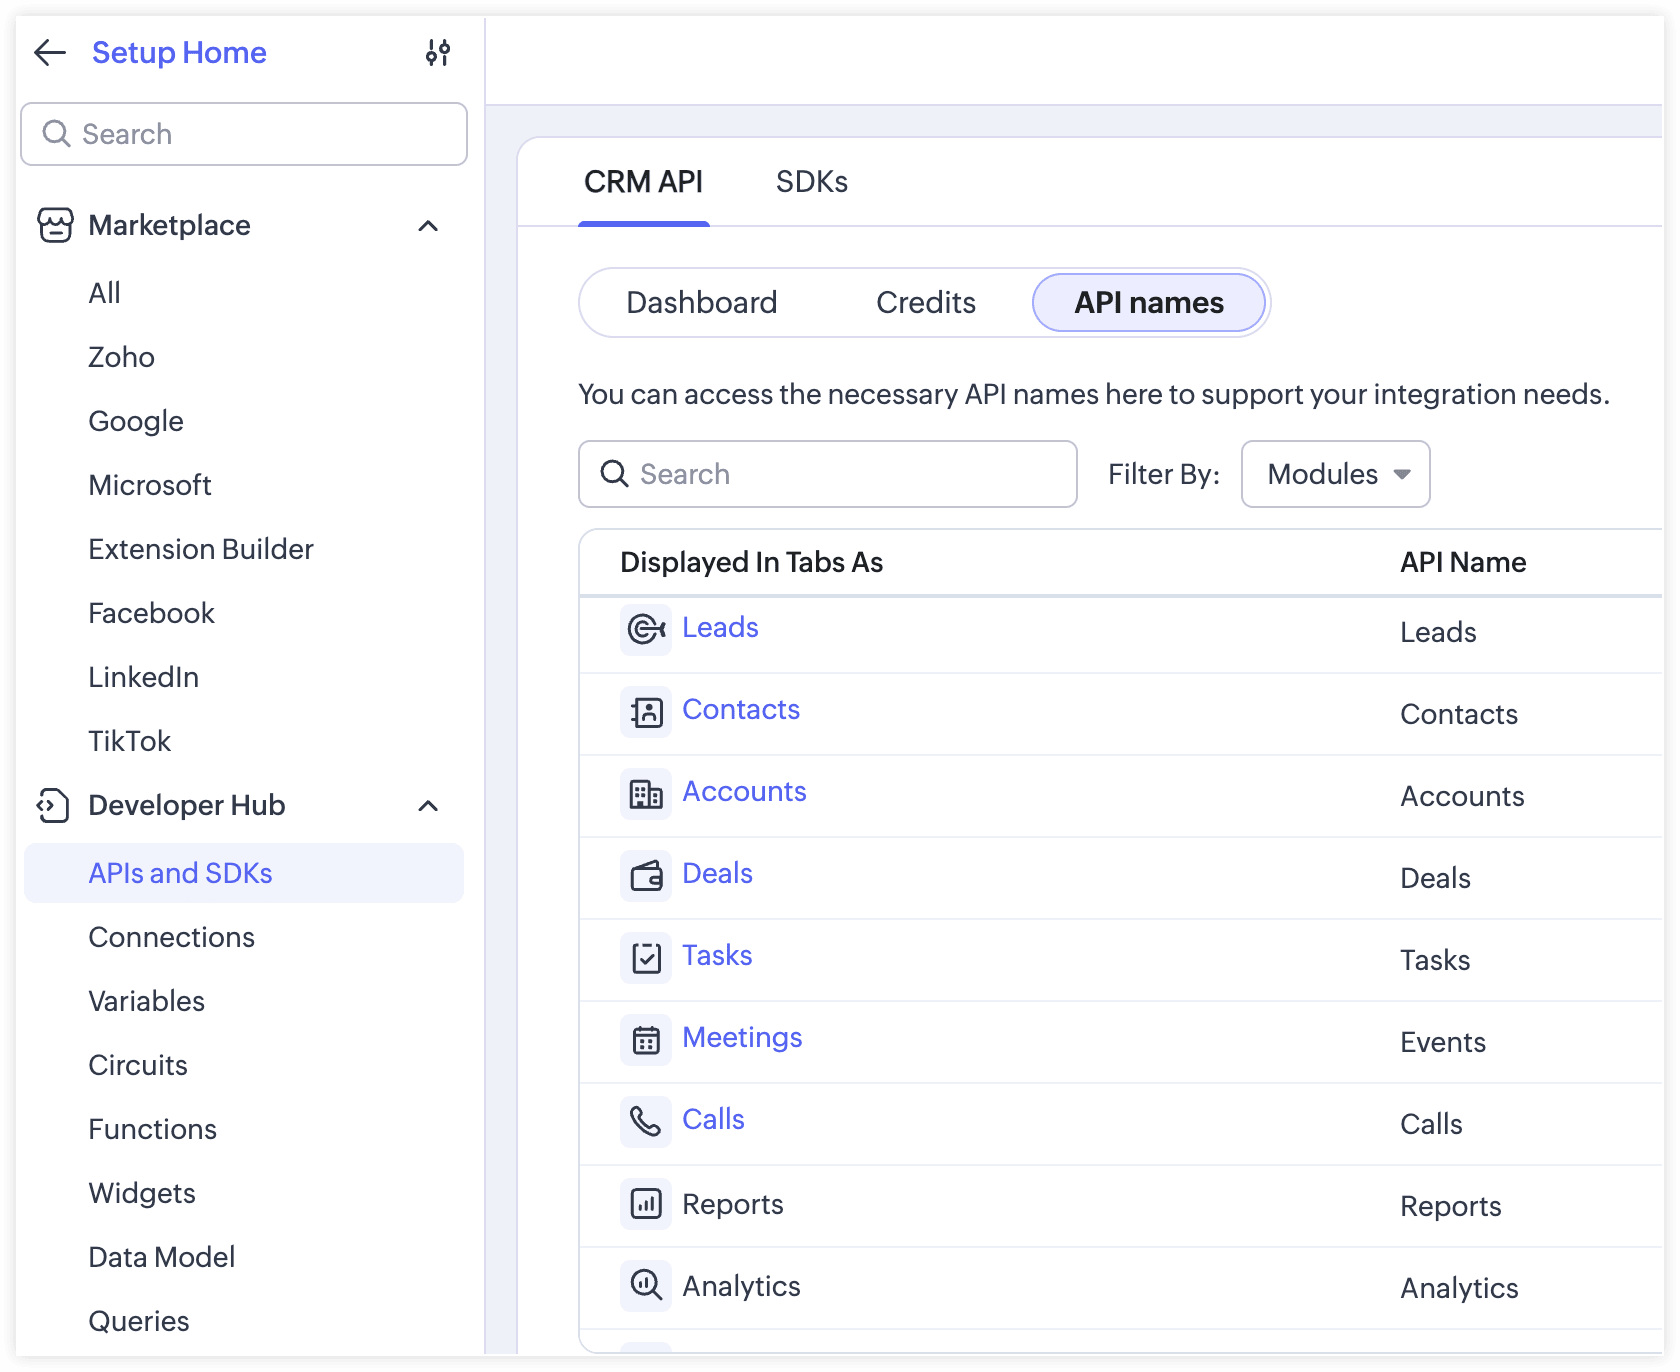Click the Leads module icon

(x=646, y=630)
